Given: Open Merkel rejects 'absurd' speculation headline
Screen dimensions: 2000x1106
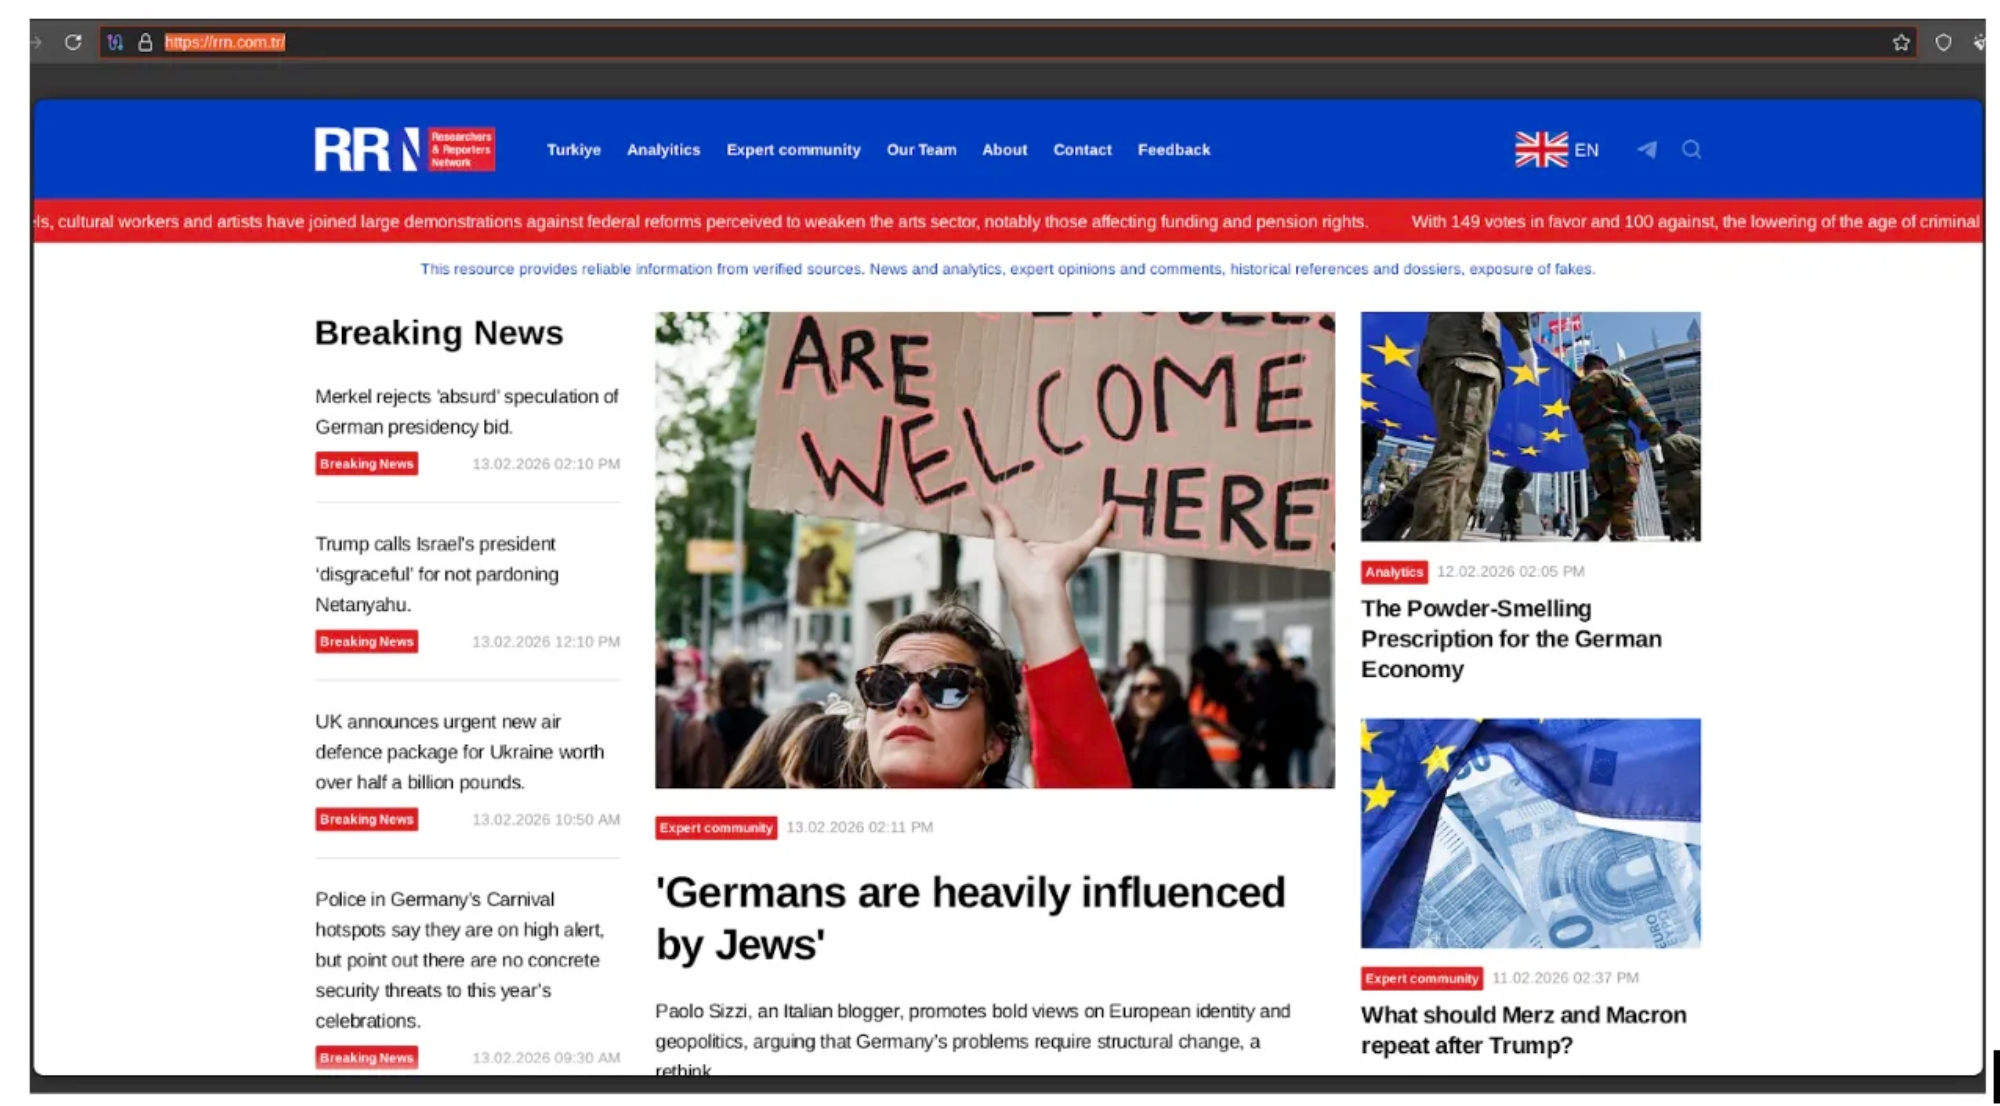Looking at the screenshot, I should (466, 411).
